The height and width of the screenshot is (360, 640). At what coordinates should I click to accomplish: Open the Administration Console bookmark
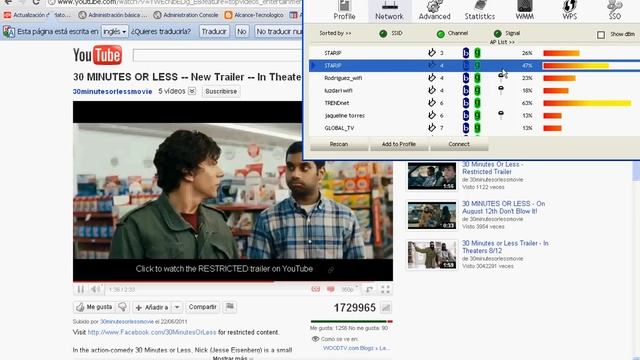pyautogui.click(x=186, y=15)
